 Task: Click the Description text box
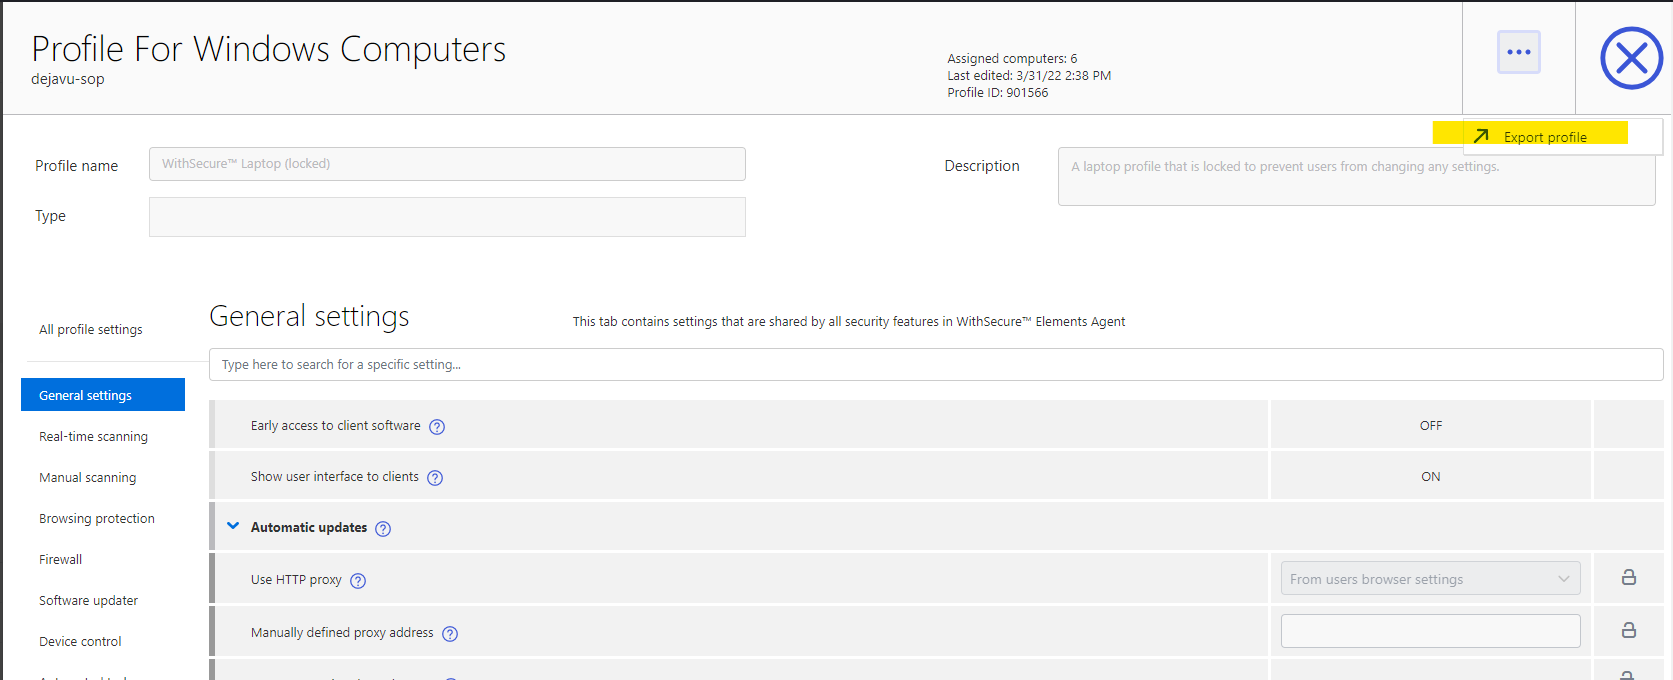tap(1356, 177)
